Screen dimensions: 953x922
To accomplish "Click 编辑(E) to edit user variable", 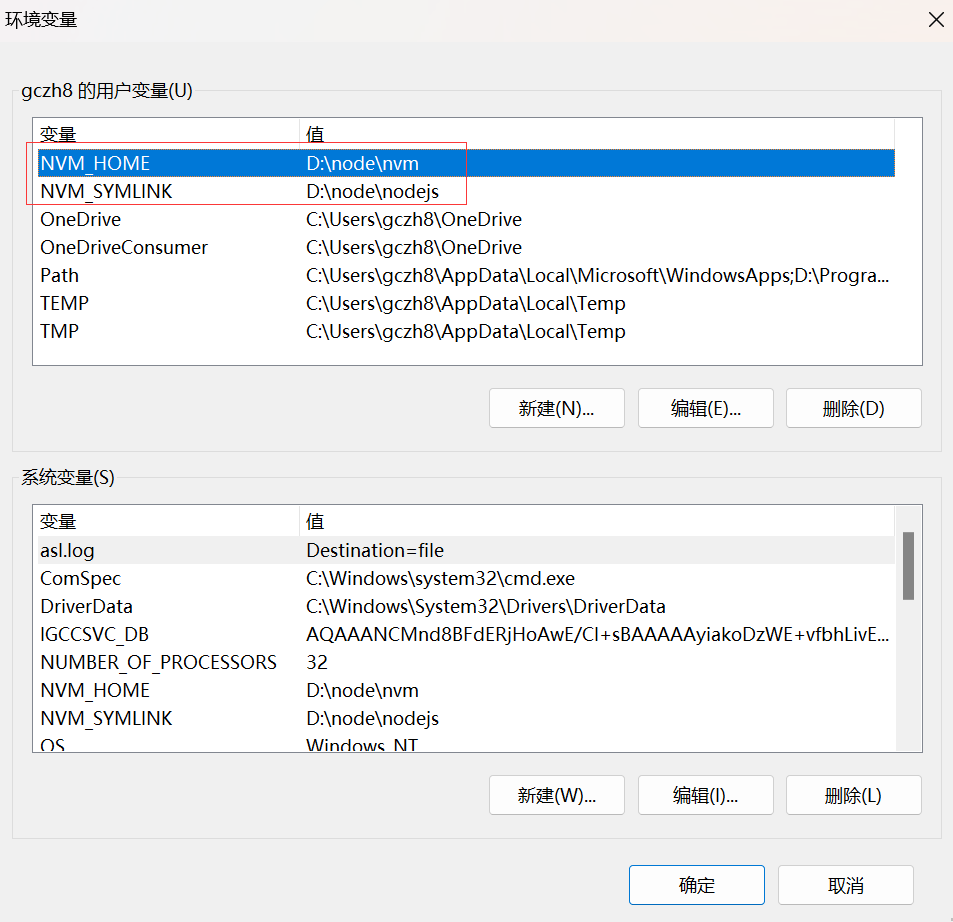I will (x=706, y=408).
